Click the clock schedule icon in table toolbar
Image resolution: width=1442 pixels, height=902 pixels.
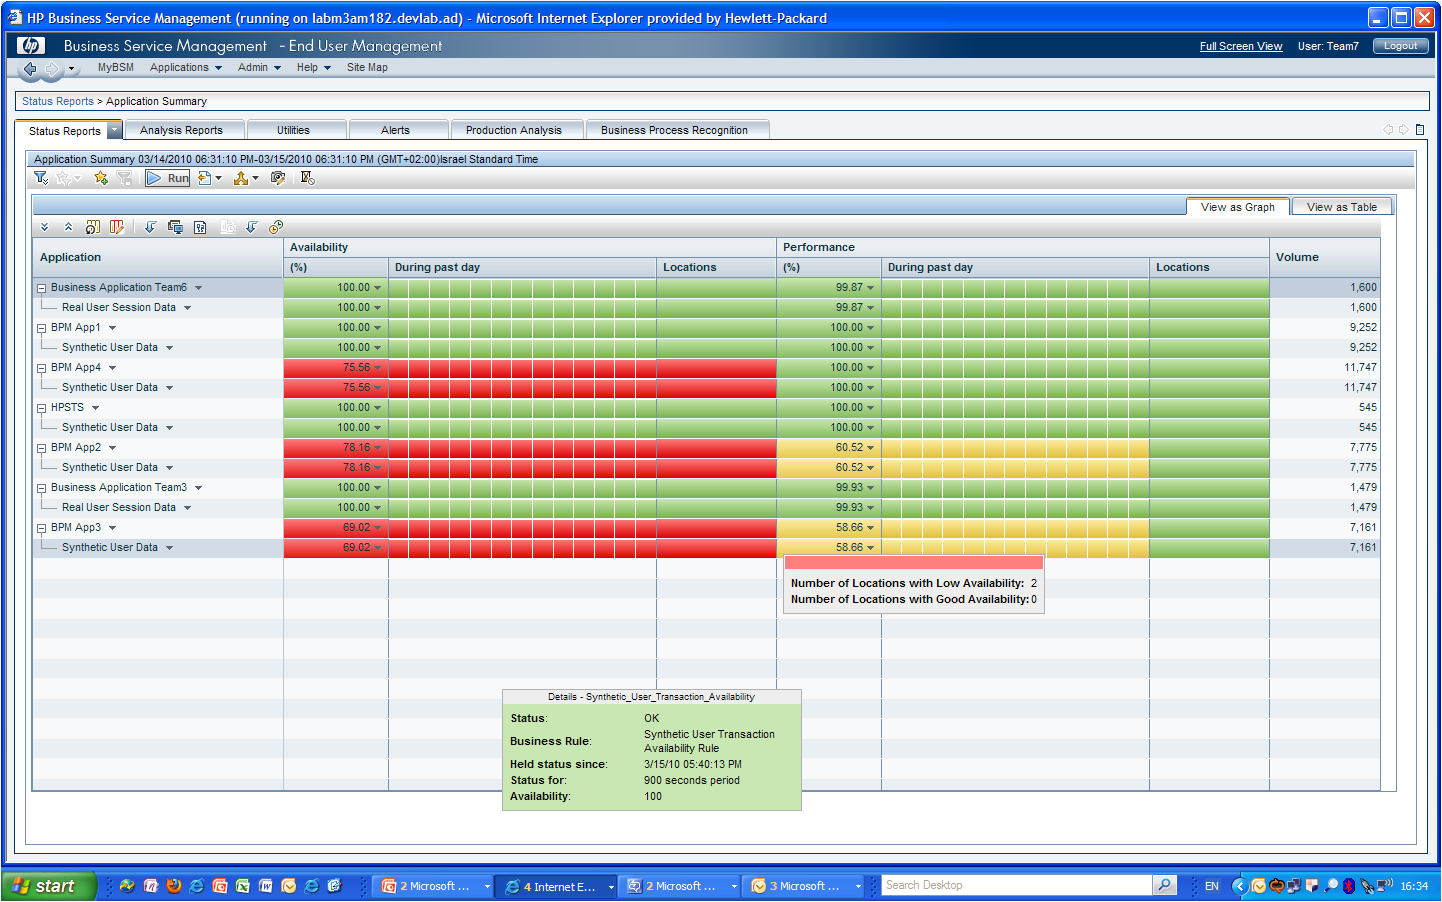(276, 227)
